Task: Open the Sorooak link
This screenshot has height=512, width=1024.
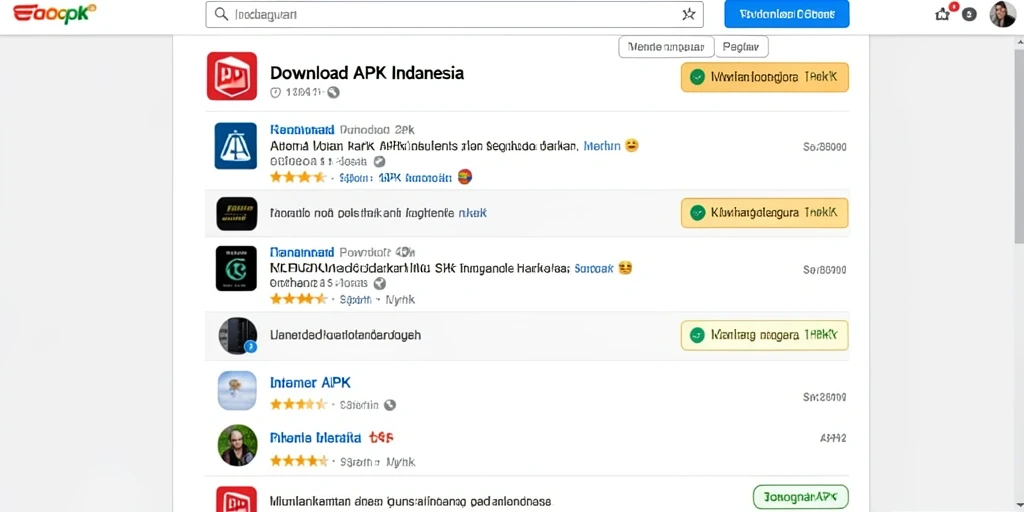Action: point(594,268)
